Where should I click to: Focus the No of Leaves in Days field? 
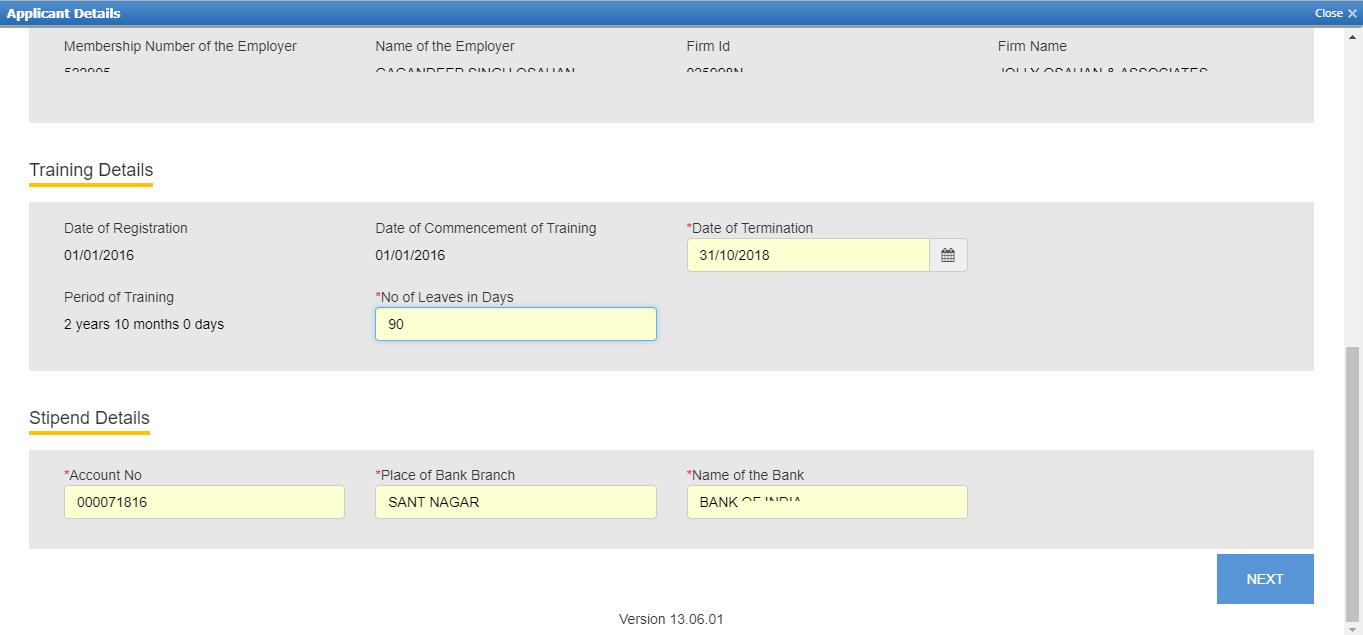[x=515, y=324]
